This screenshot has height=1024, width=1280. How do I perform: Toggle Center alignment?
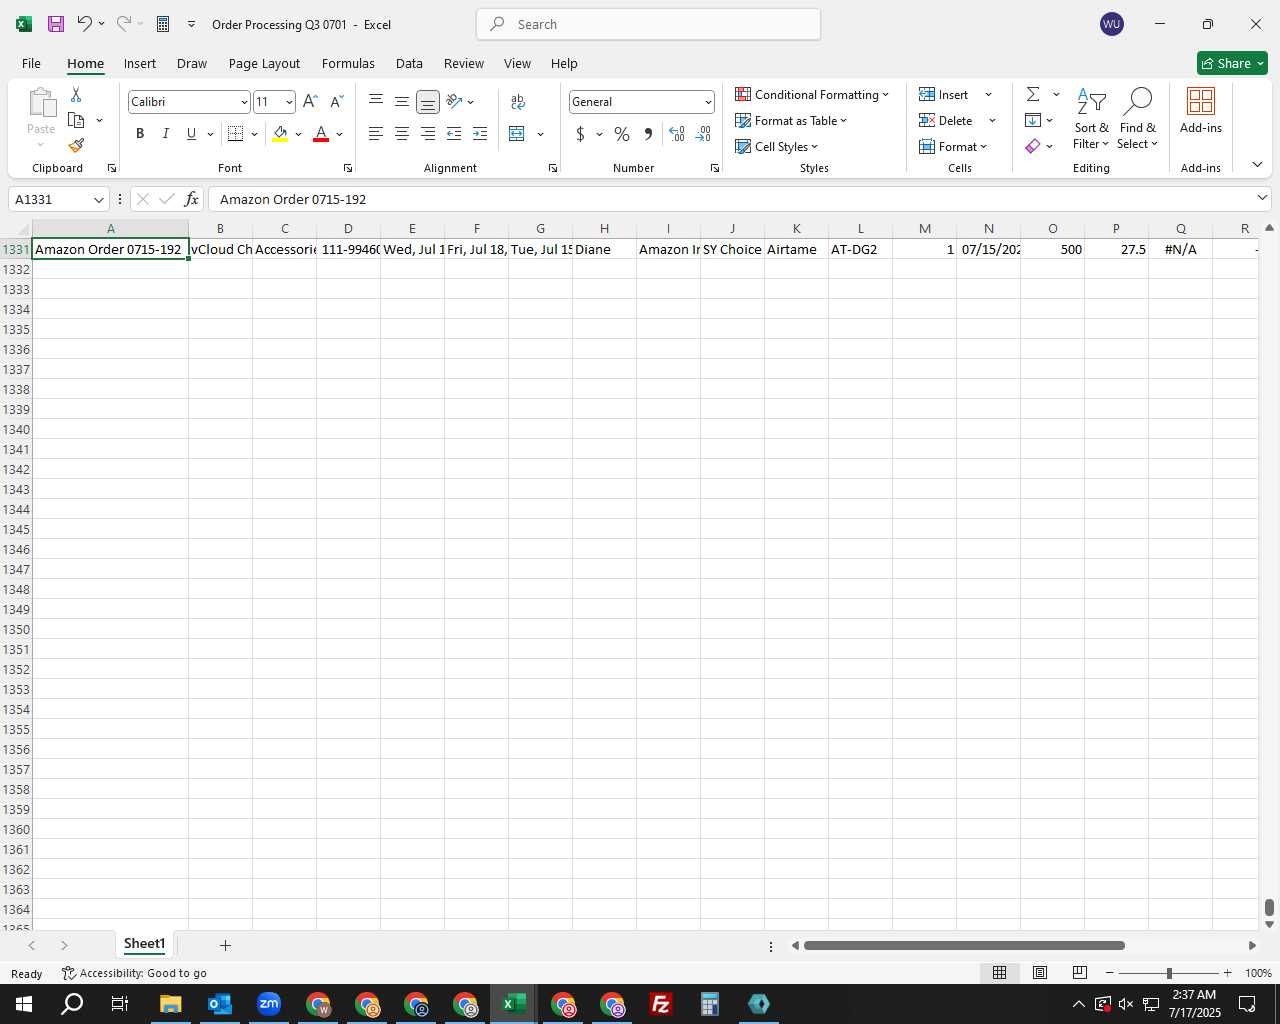pos(402,134)
